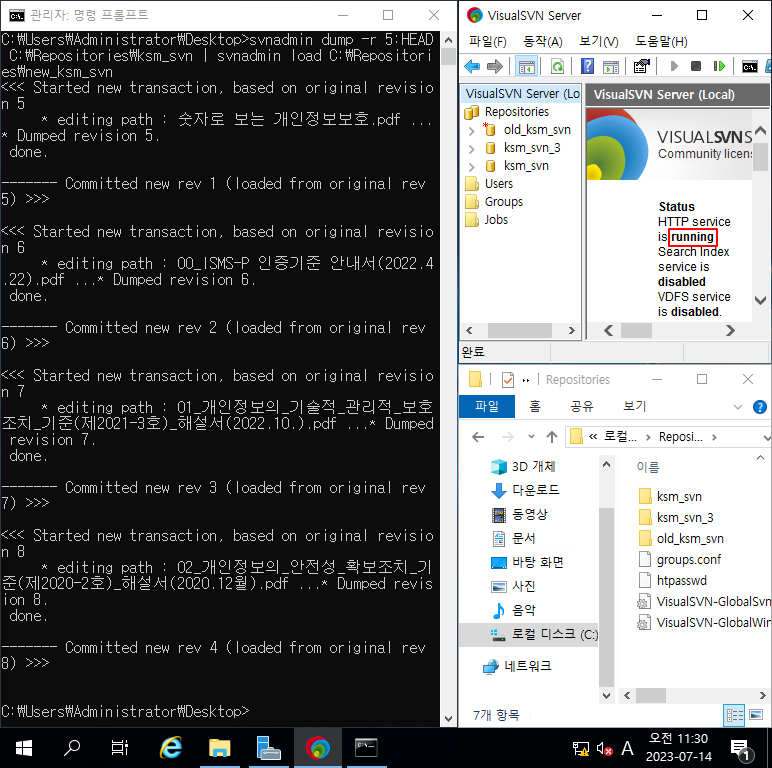Toggle Show/Hide Console Tree in VisualSVN toolbar
Image resolution: width=772 pixels, height=768 pixels.
[x=526, y=66]
